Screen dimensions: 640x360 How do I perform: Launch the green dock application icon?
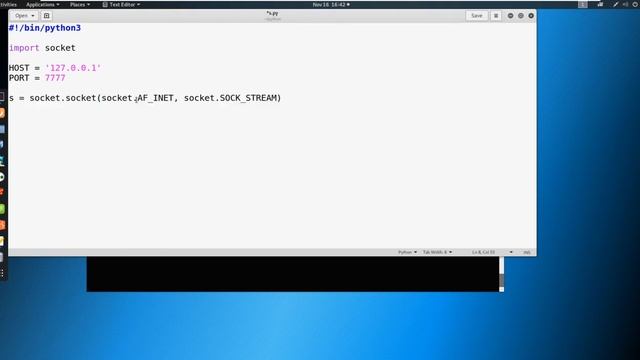click(2, 209)
